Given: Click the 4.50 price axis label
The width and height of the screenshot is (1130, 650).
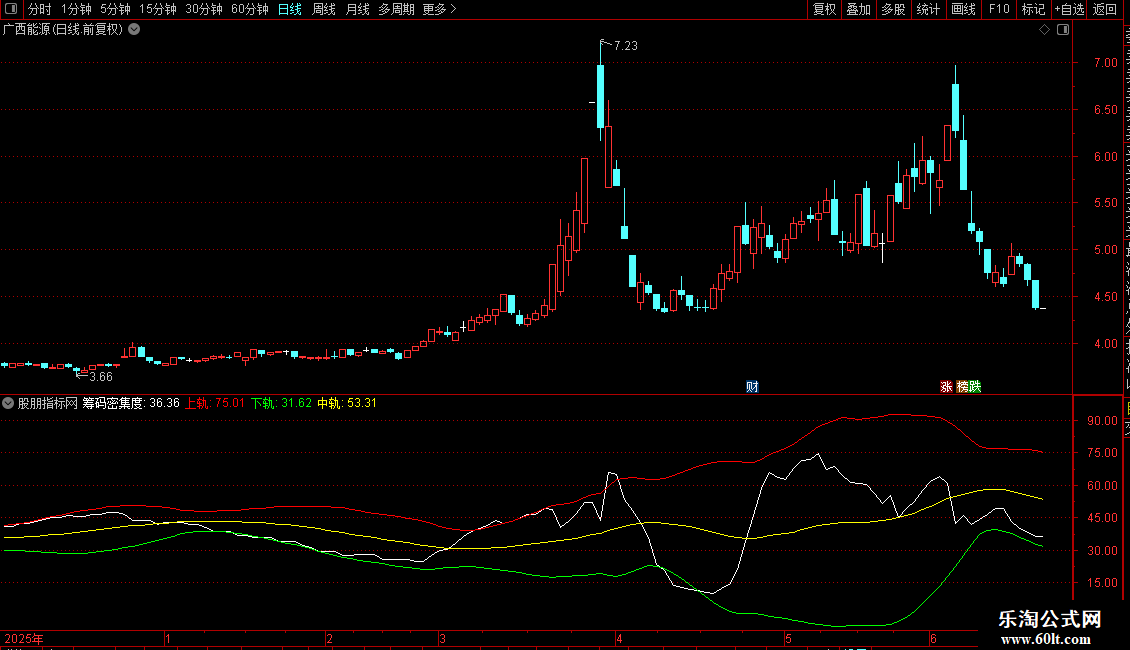Looking at the screenshot, I should [1105, 297].
